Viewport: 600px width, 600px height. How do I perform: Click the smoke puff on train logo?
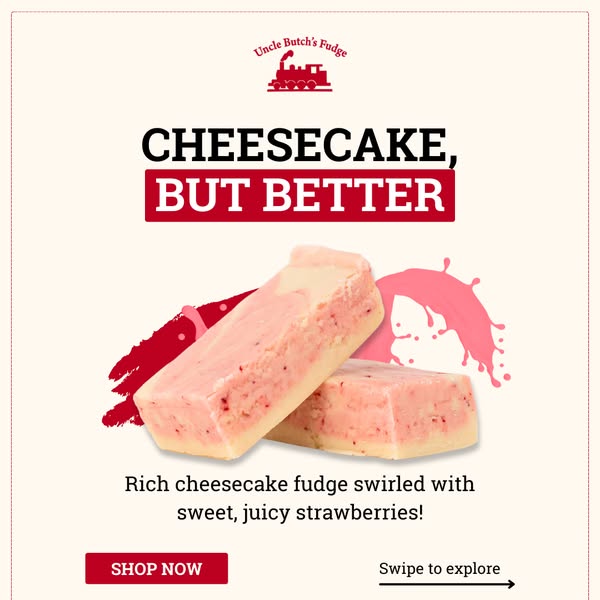(x=287, y=55)
